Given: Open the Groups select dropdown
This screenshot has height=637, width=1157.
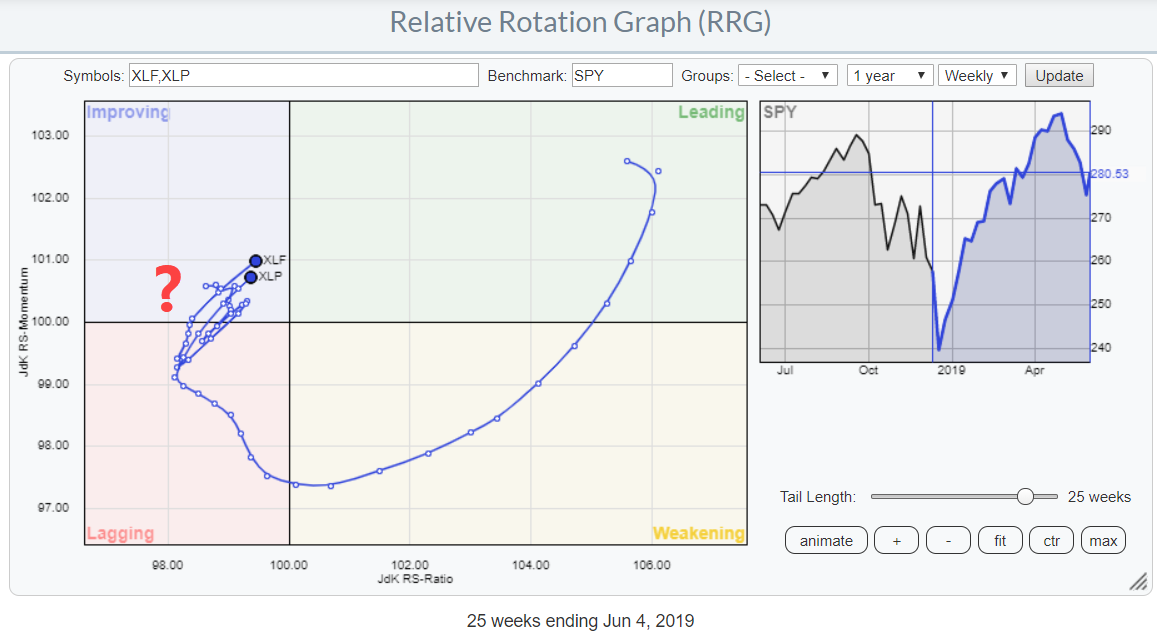Looking at the screenshot, I should click(787, 76).
